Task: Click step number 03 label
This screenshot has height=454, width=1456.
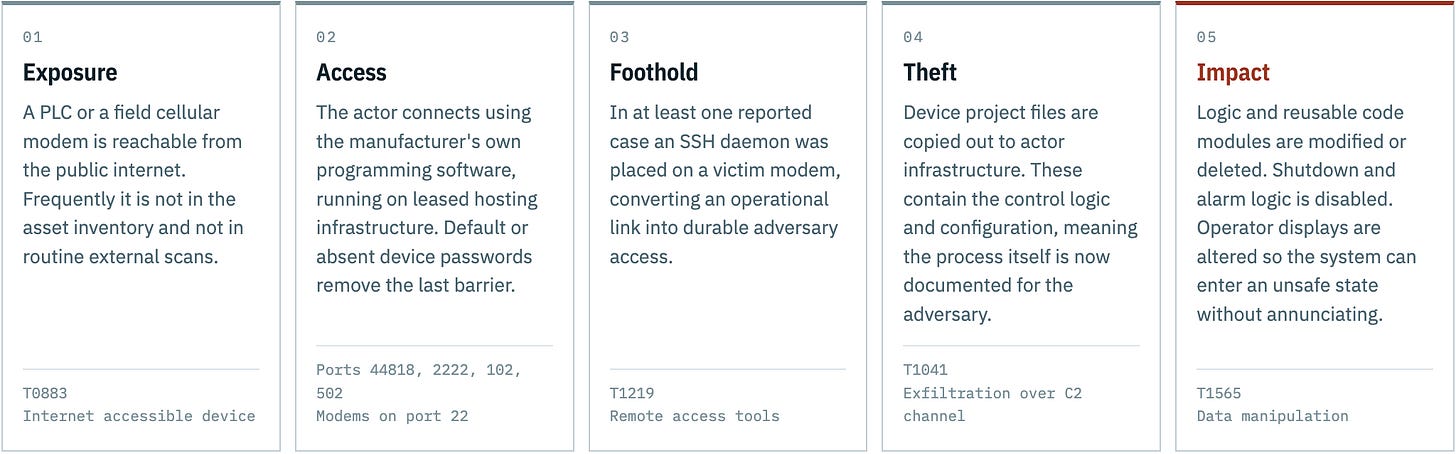Action: pyautogui.click(x=620, y=37)
